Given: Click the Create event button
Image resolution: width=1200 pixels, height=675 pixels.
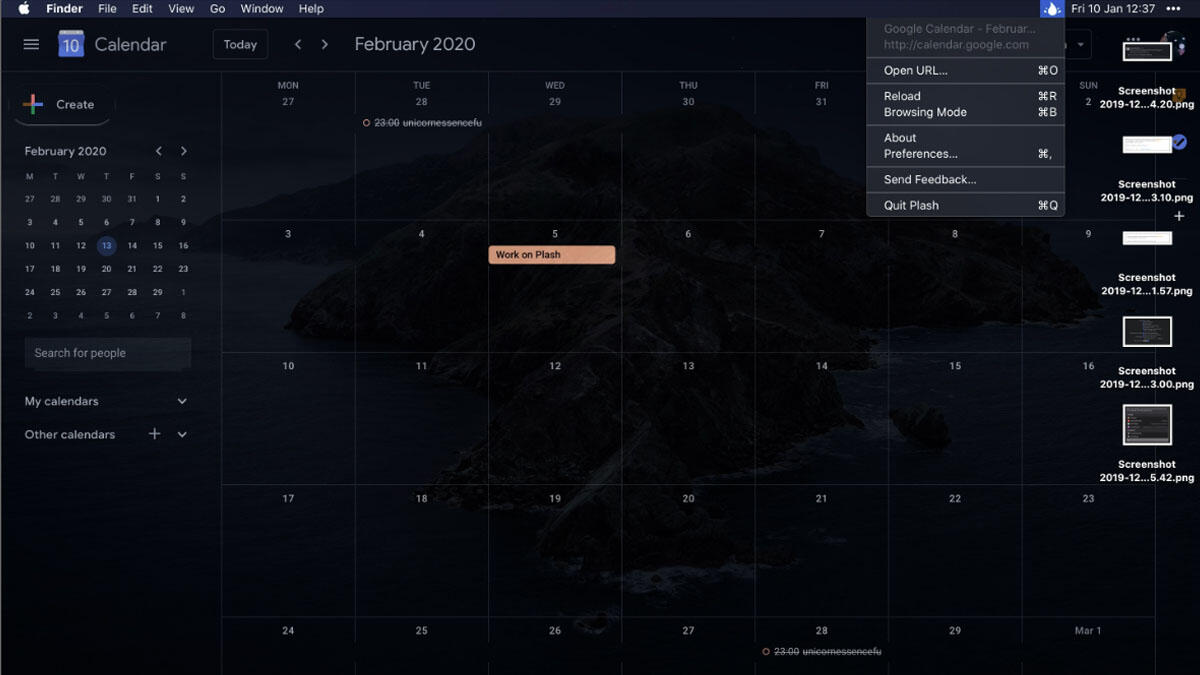Looking at the screenshot, I should 62,104.
